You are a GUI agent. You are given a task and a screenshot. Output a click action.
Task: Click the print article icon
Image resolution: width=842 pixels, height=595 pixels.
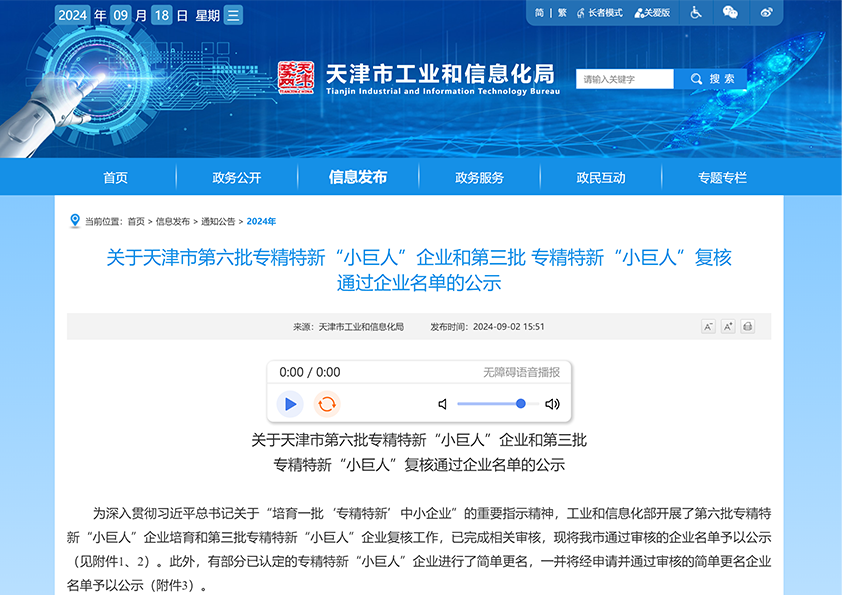[x=747, y=326]
